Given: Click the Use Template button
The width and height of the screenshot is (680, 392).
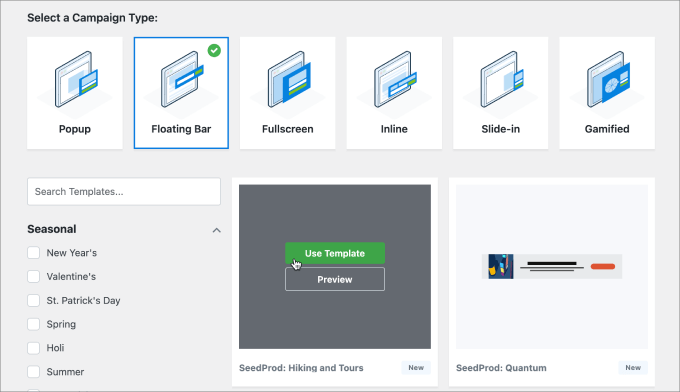Looking at the screenshot, I should [x=335, y=253].
